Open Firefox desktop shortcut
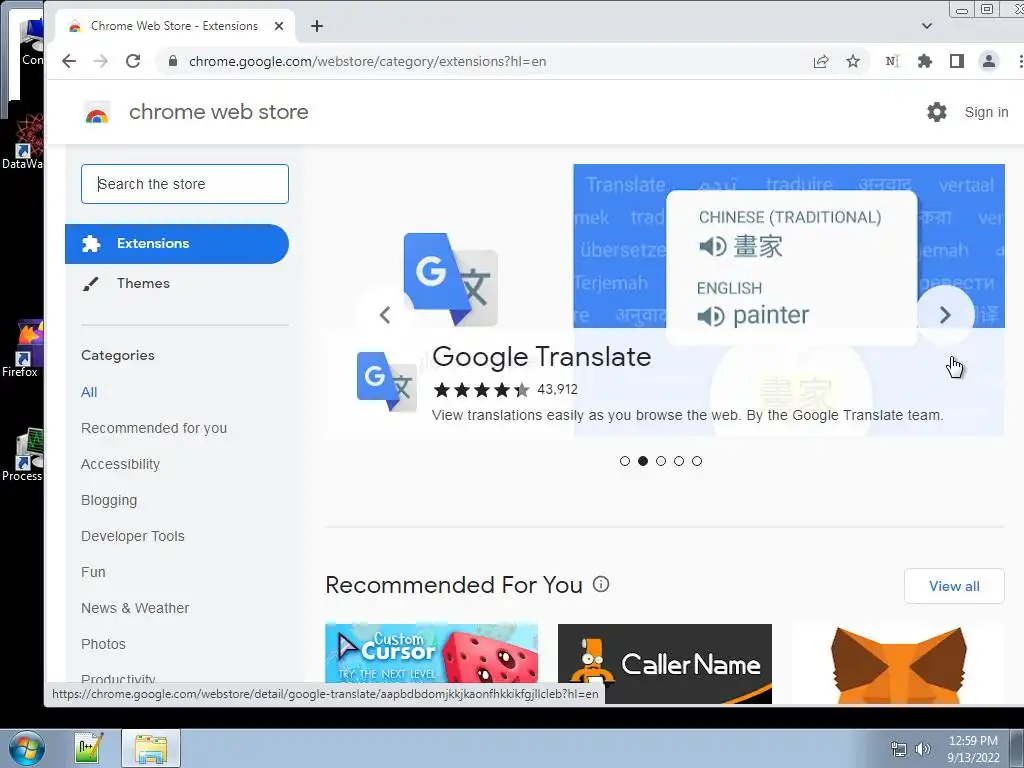 [21, 349]
